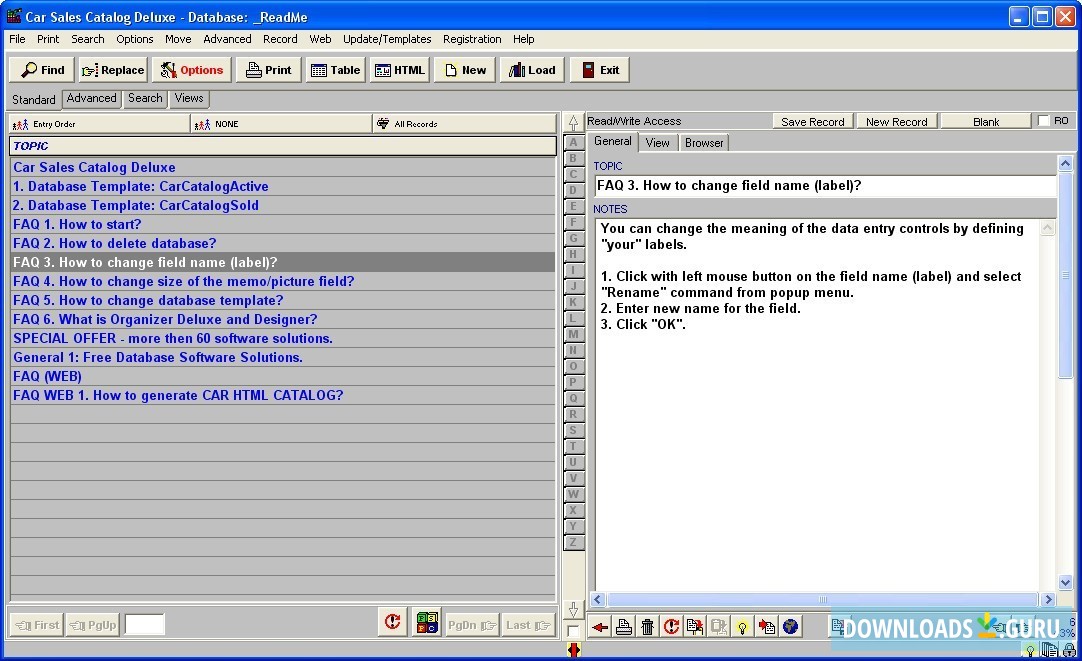Click the horizontal scrollbar under the notes
Viewport: 1082px width, 661px height.
click(822, 600)
